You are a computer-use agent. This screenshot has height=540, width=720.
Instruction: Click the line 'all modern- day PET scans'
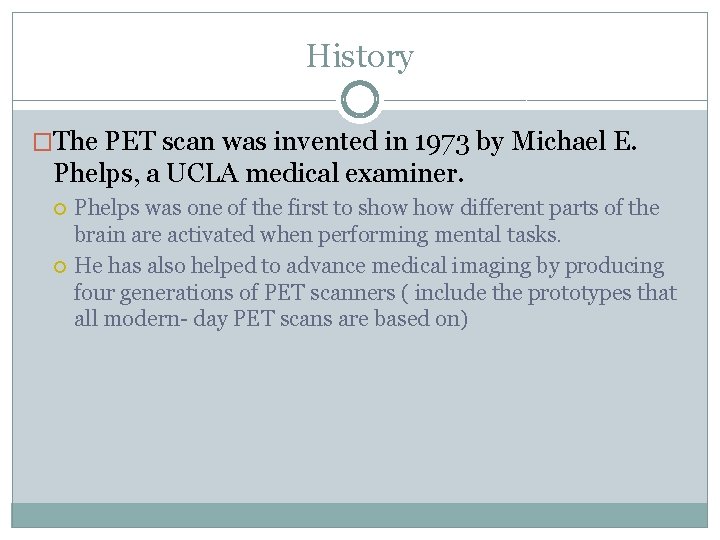[200, 319]
